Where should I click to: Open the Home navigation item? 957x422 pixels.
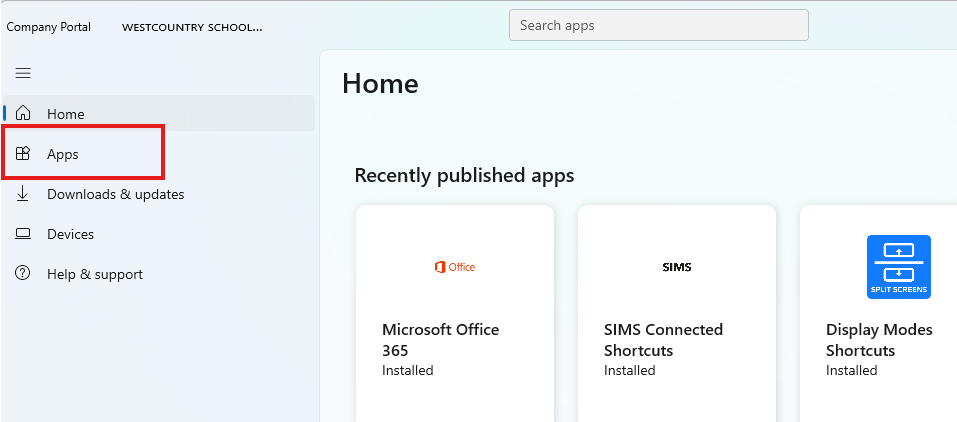66,114
